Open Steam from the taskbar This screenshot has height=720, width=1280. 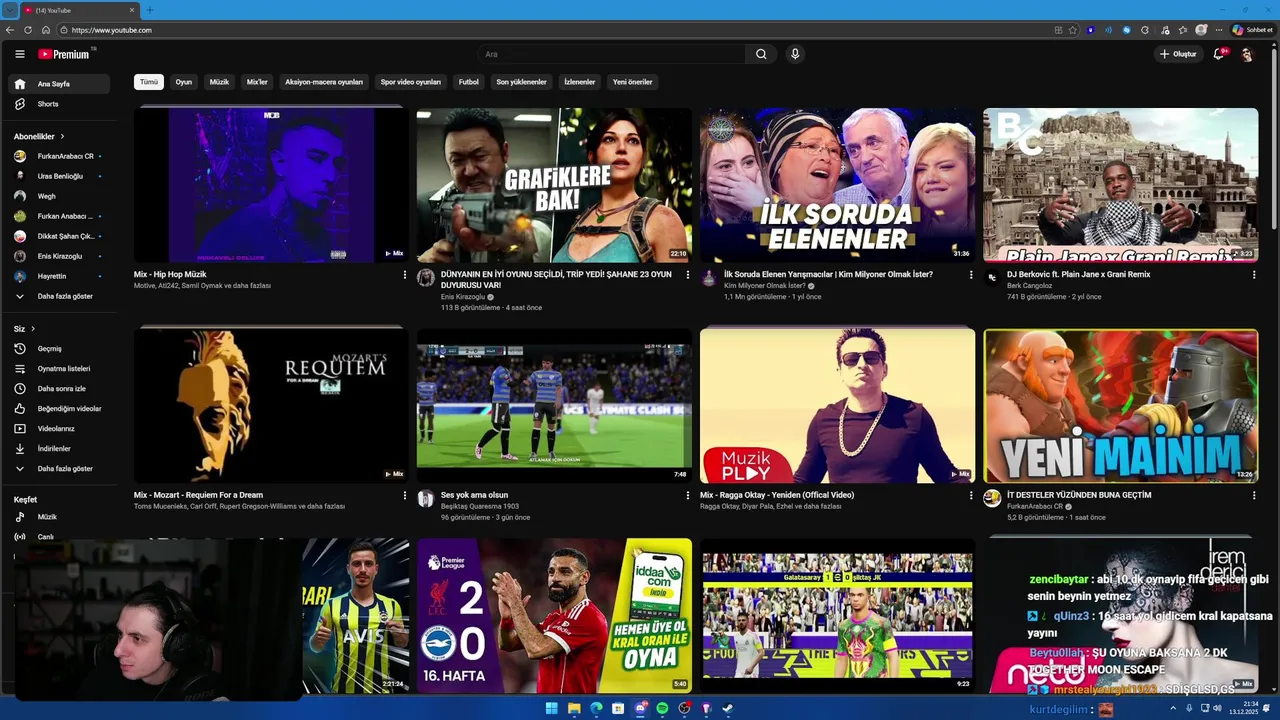728,709
